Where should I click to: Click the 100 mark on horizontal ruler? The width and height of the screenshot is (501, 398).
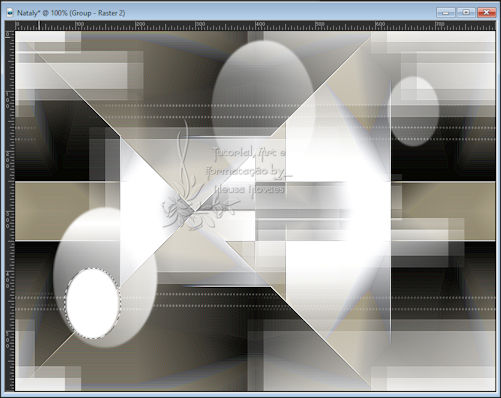(x=79, y=24)
